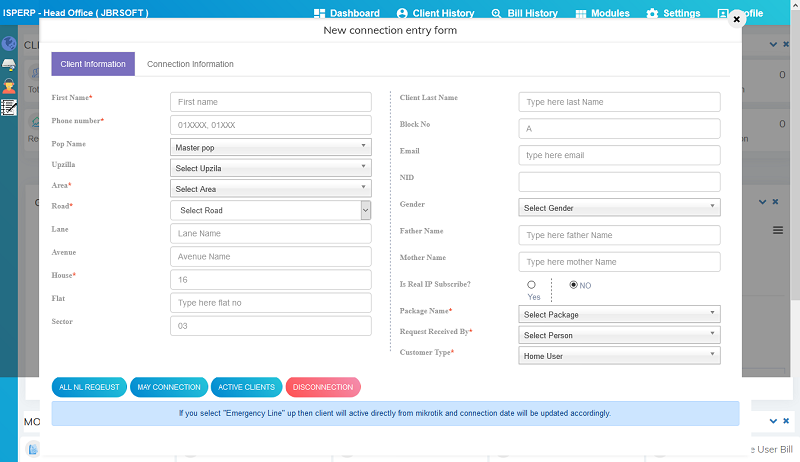Viewport: 800px width, 462px height.
Task: Open the Select Gender dropdown
Action: coord(619,208)
